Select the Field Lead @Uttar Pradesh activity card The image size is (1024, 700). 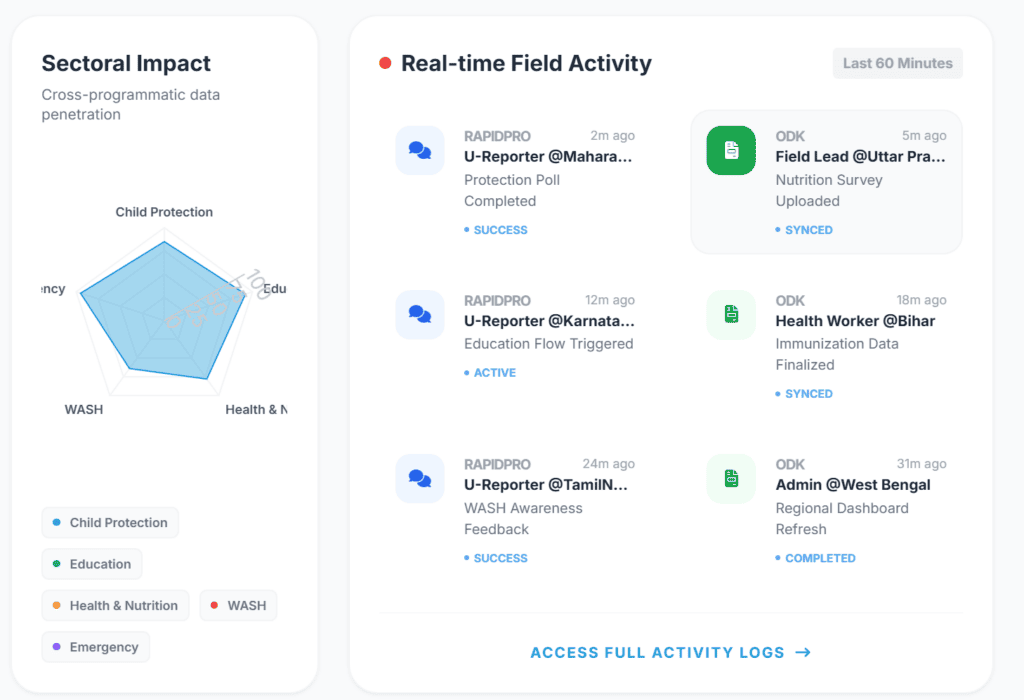[x=826, y=181]
